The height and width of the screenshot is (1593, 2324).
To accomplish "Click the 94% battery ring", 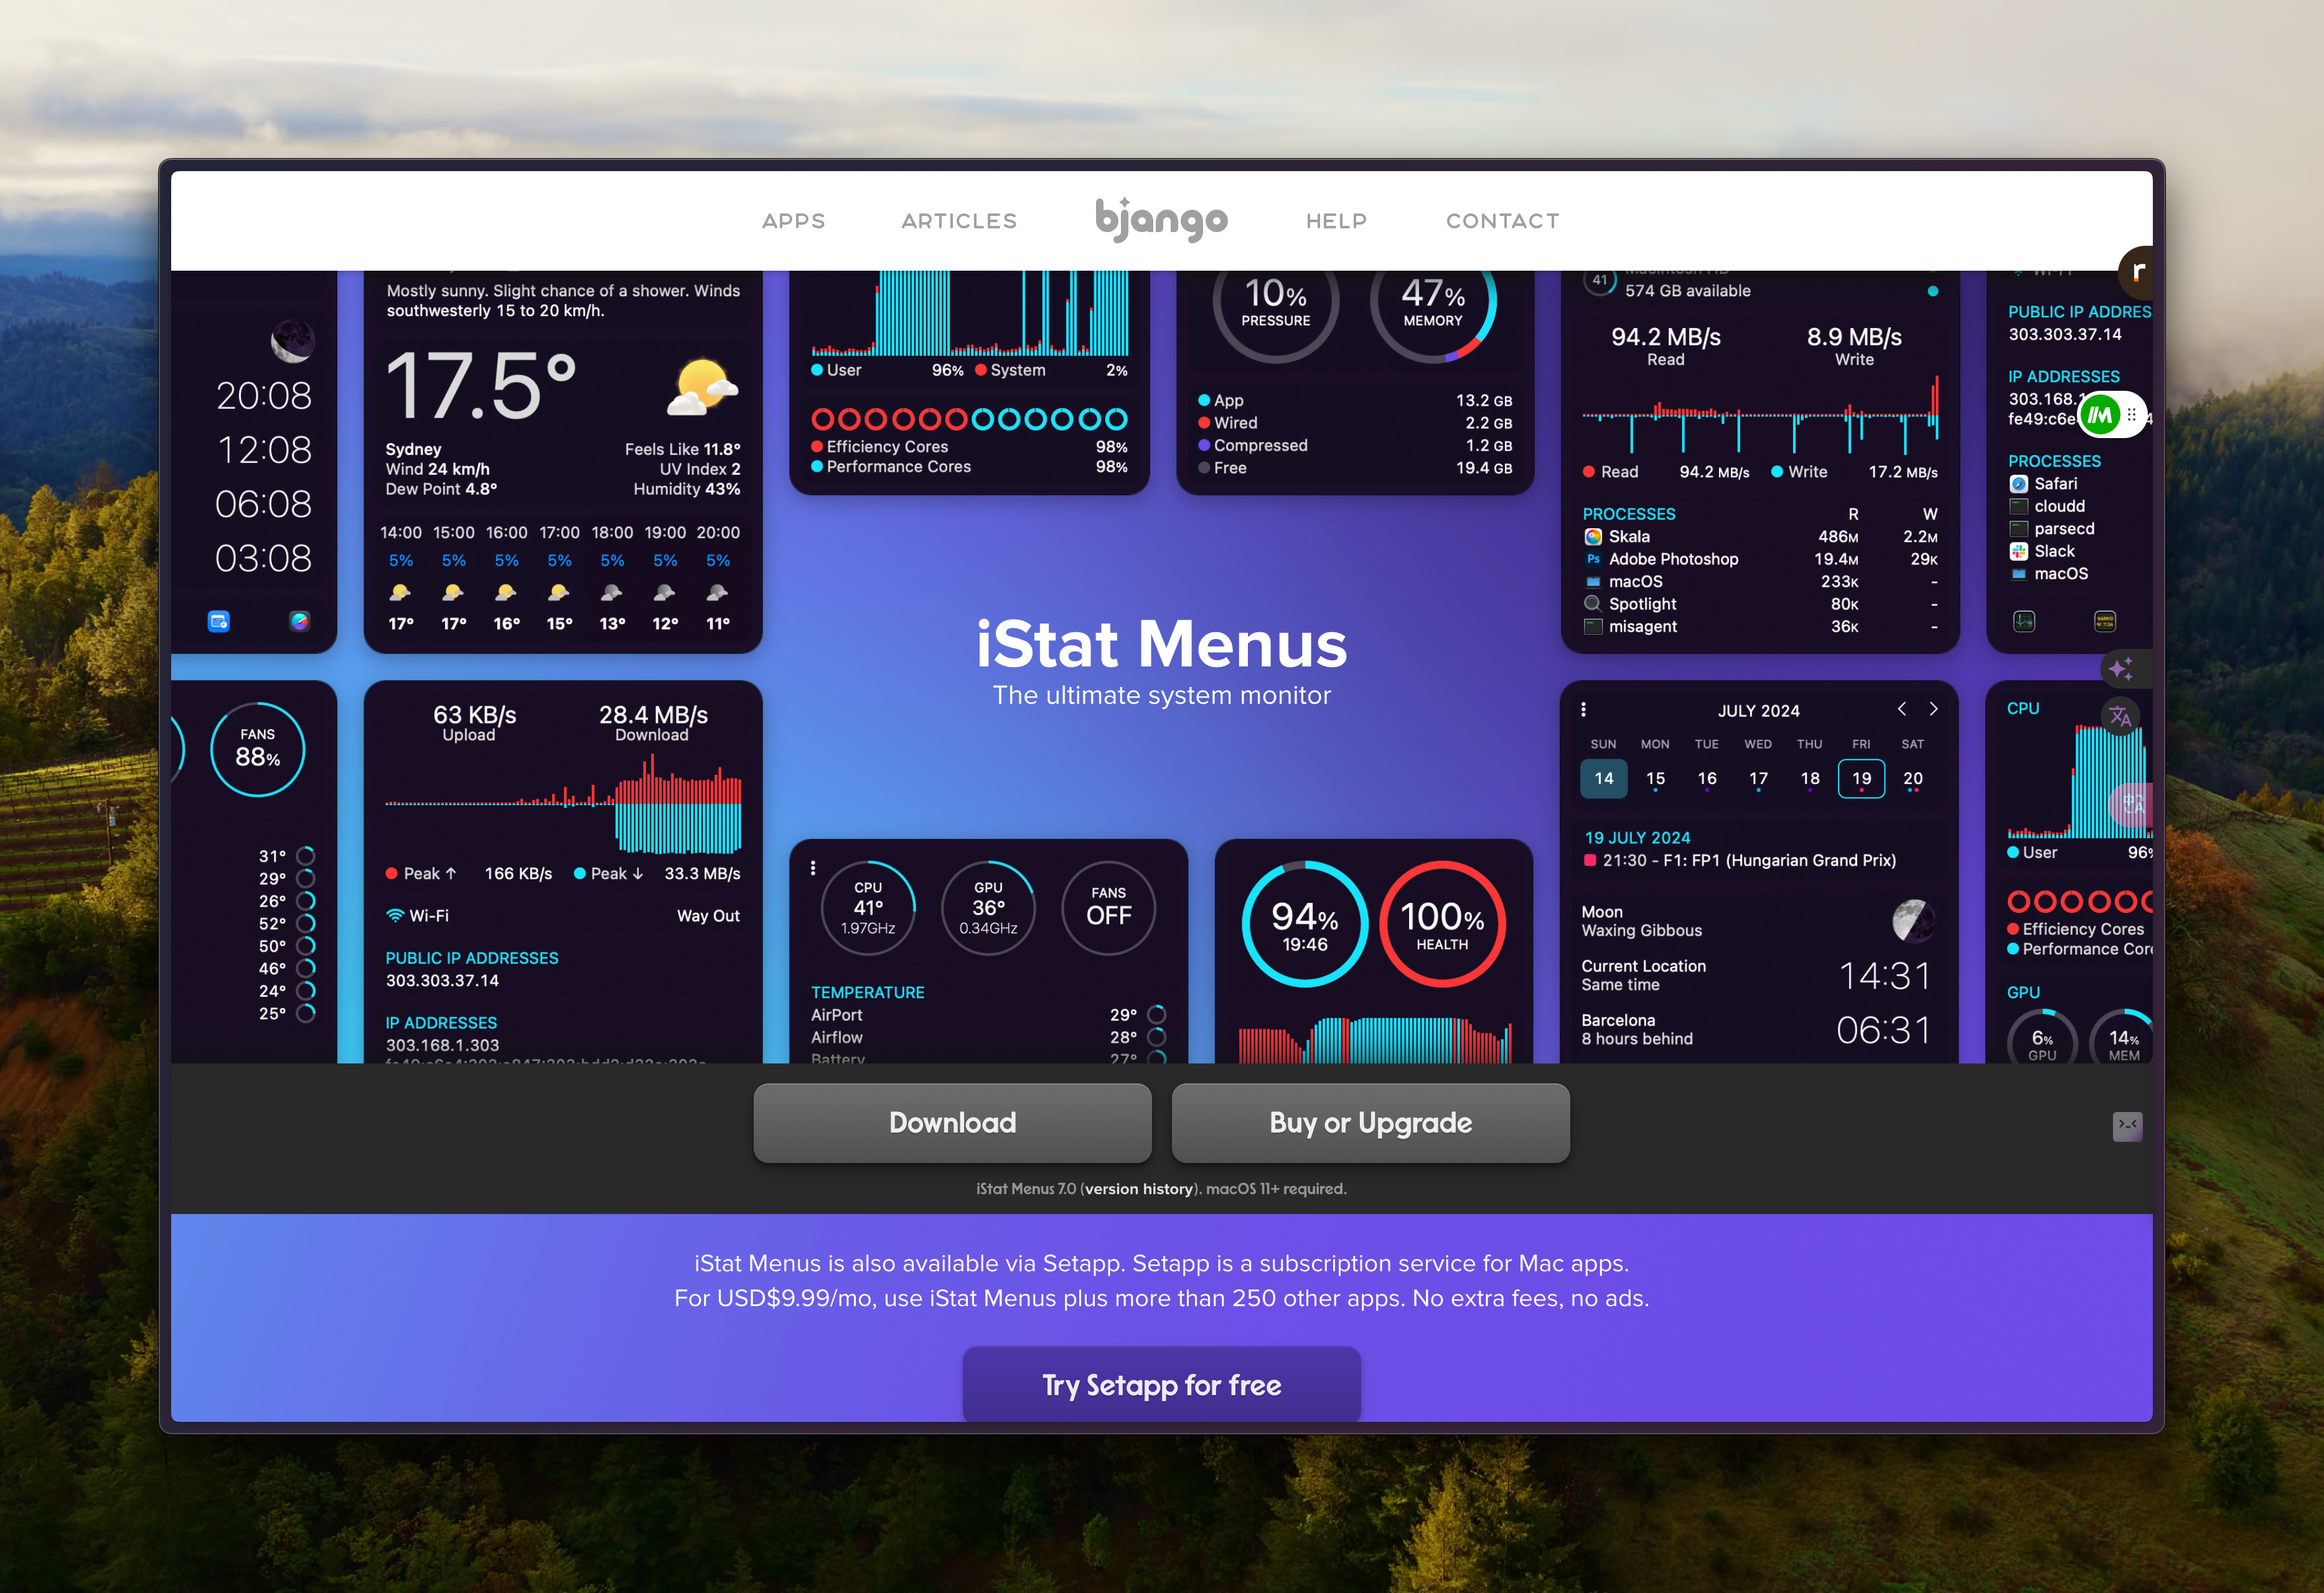I will pyautogui.click(x=1304, y=924).
